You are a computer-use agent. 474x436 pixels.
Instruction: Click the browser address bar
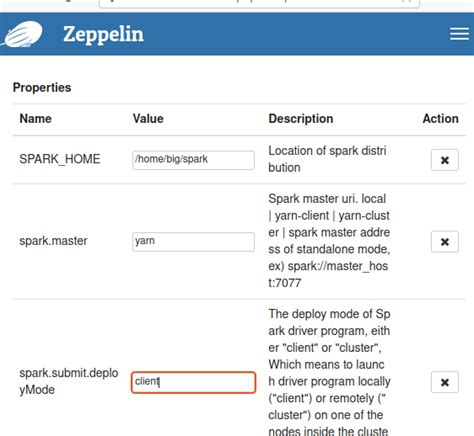[259, 3]
